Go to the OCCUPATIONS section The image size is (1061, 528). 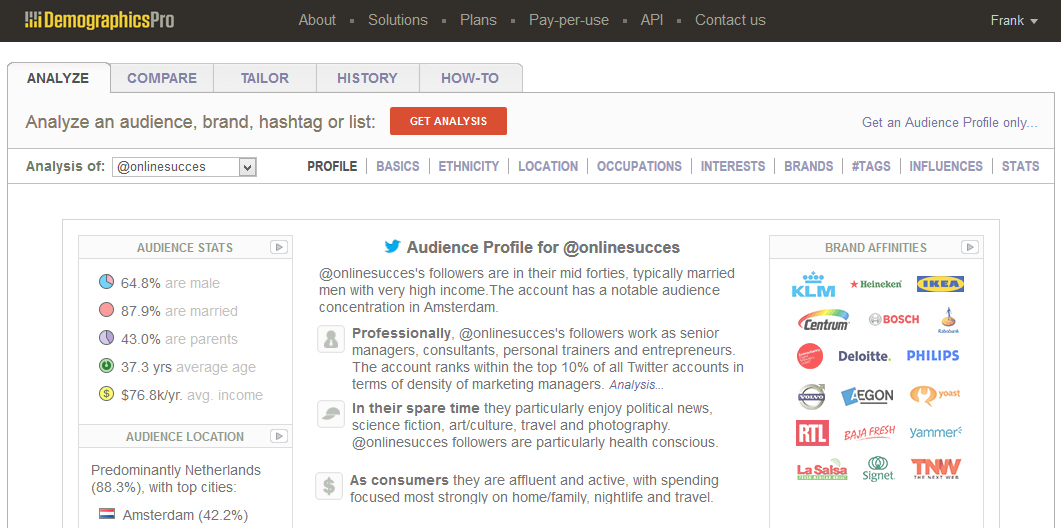[x=639, y=166]
